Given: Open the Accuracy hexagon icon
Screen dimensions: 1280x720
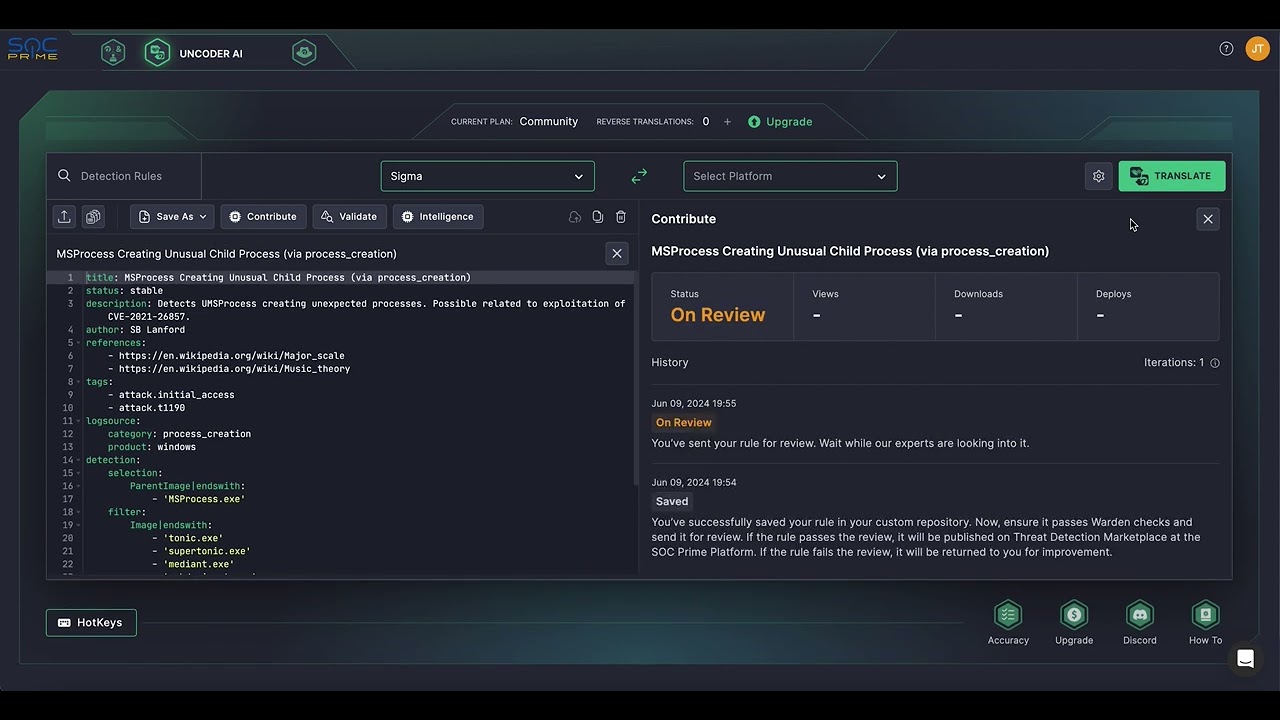Looking at the screenshot, I should pos(1008,615).
